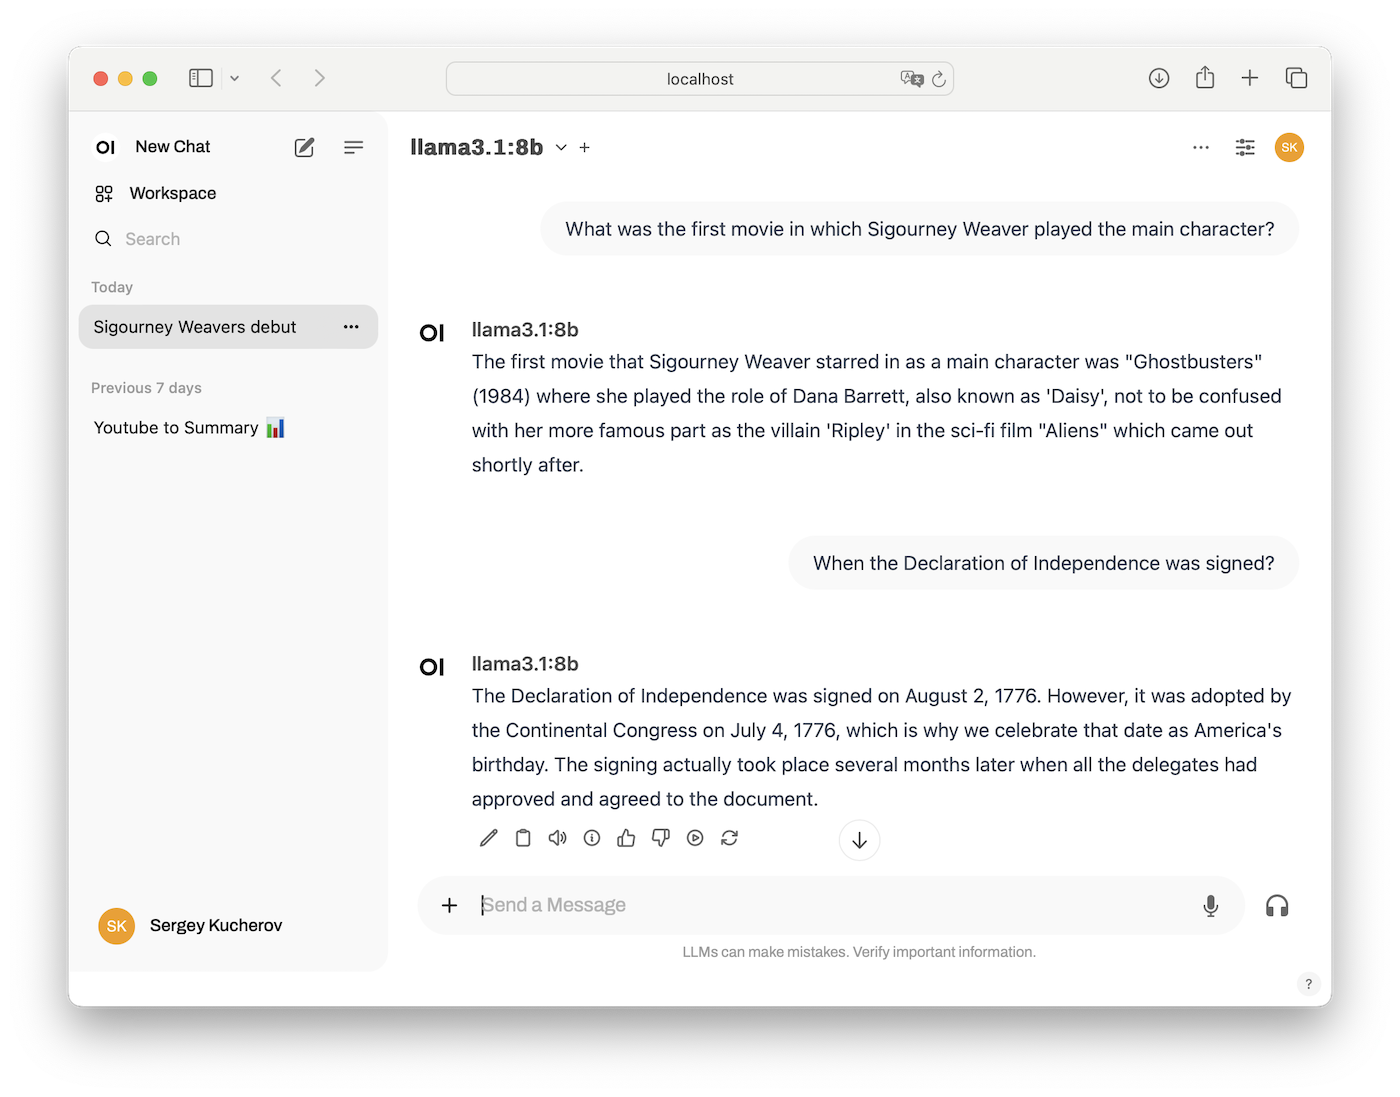The width and height of the screenshot is (1400, 1097).
Task: Regenerate the last response
Action: (x=729, y=838)
